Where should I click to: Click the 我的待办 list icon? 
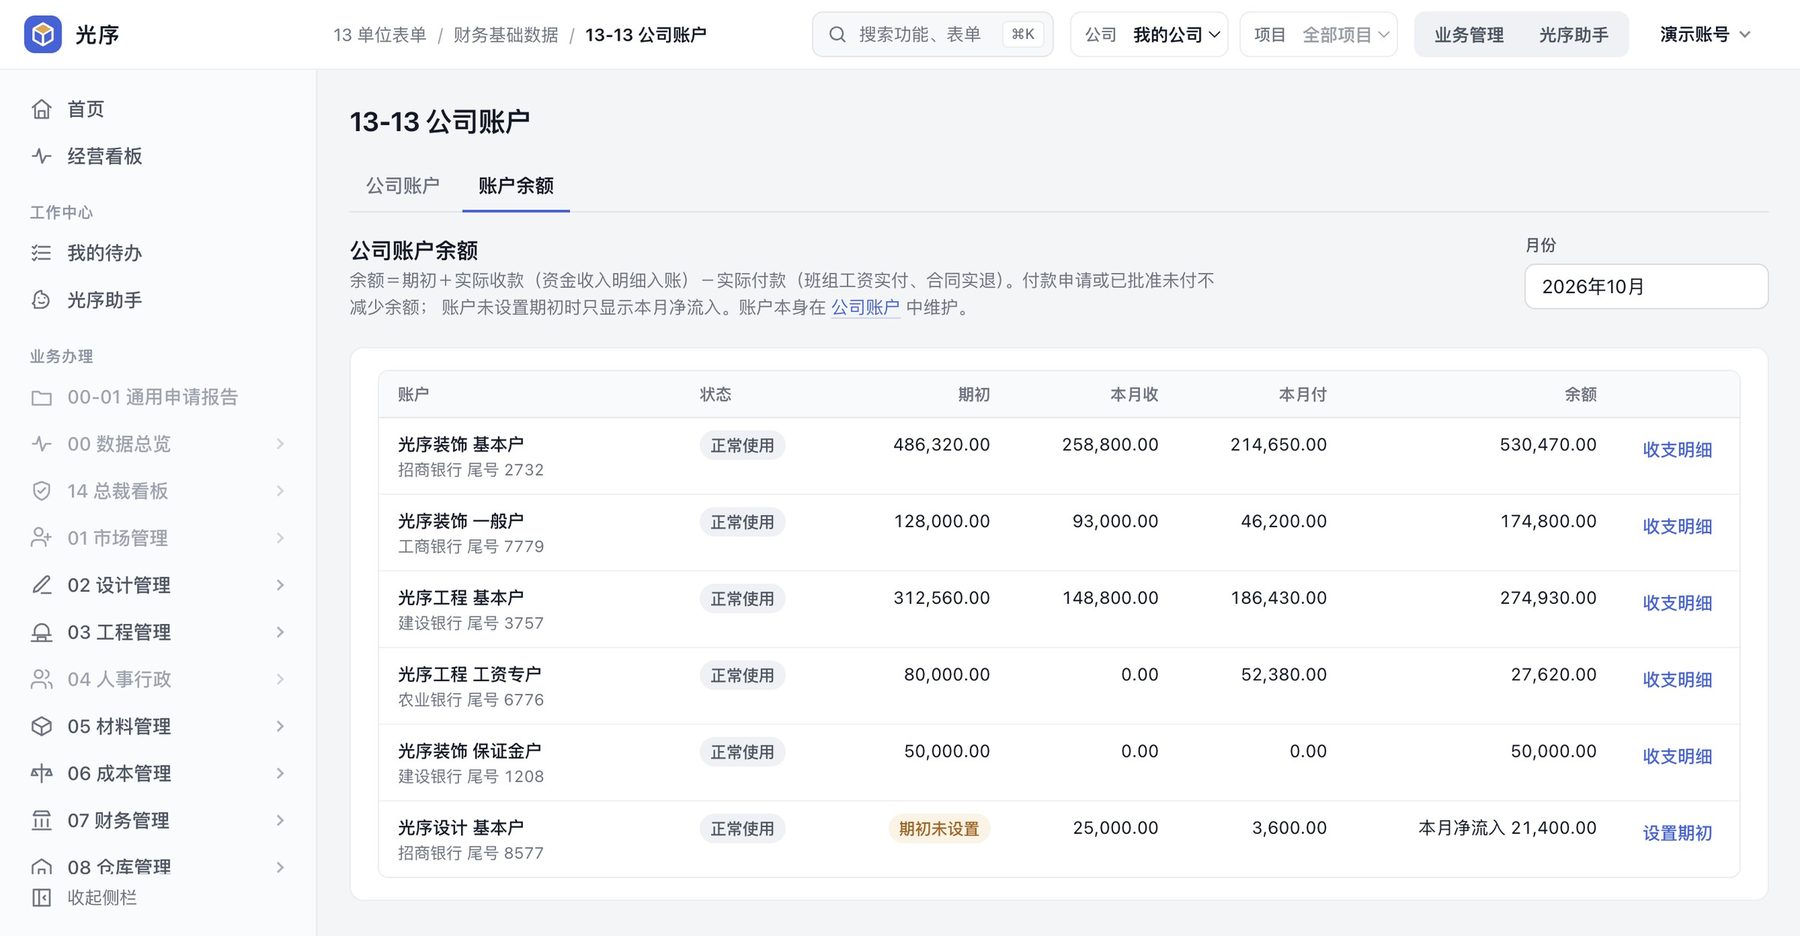(x=41, y=253)
